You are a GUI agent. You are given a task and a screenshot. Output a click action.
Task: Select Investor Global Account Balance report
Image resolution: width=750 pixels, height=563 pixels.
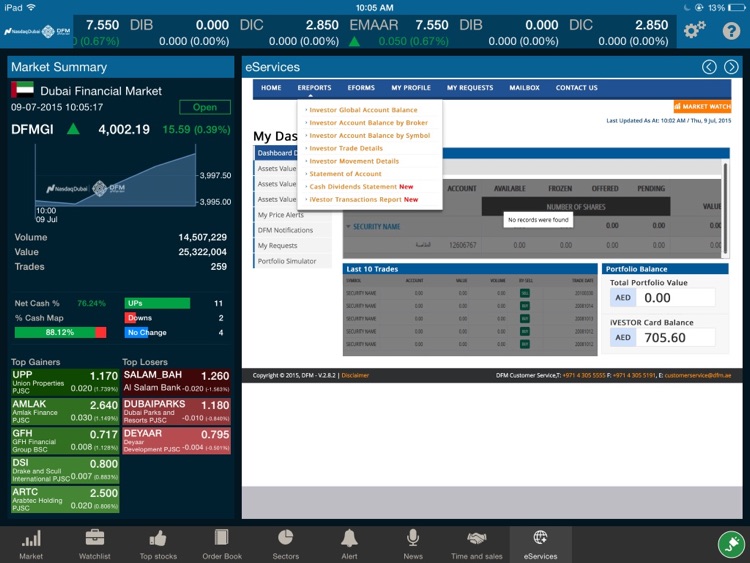(x=363, y=110)
